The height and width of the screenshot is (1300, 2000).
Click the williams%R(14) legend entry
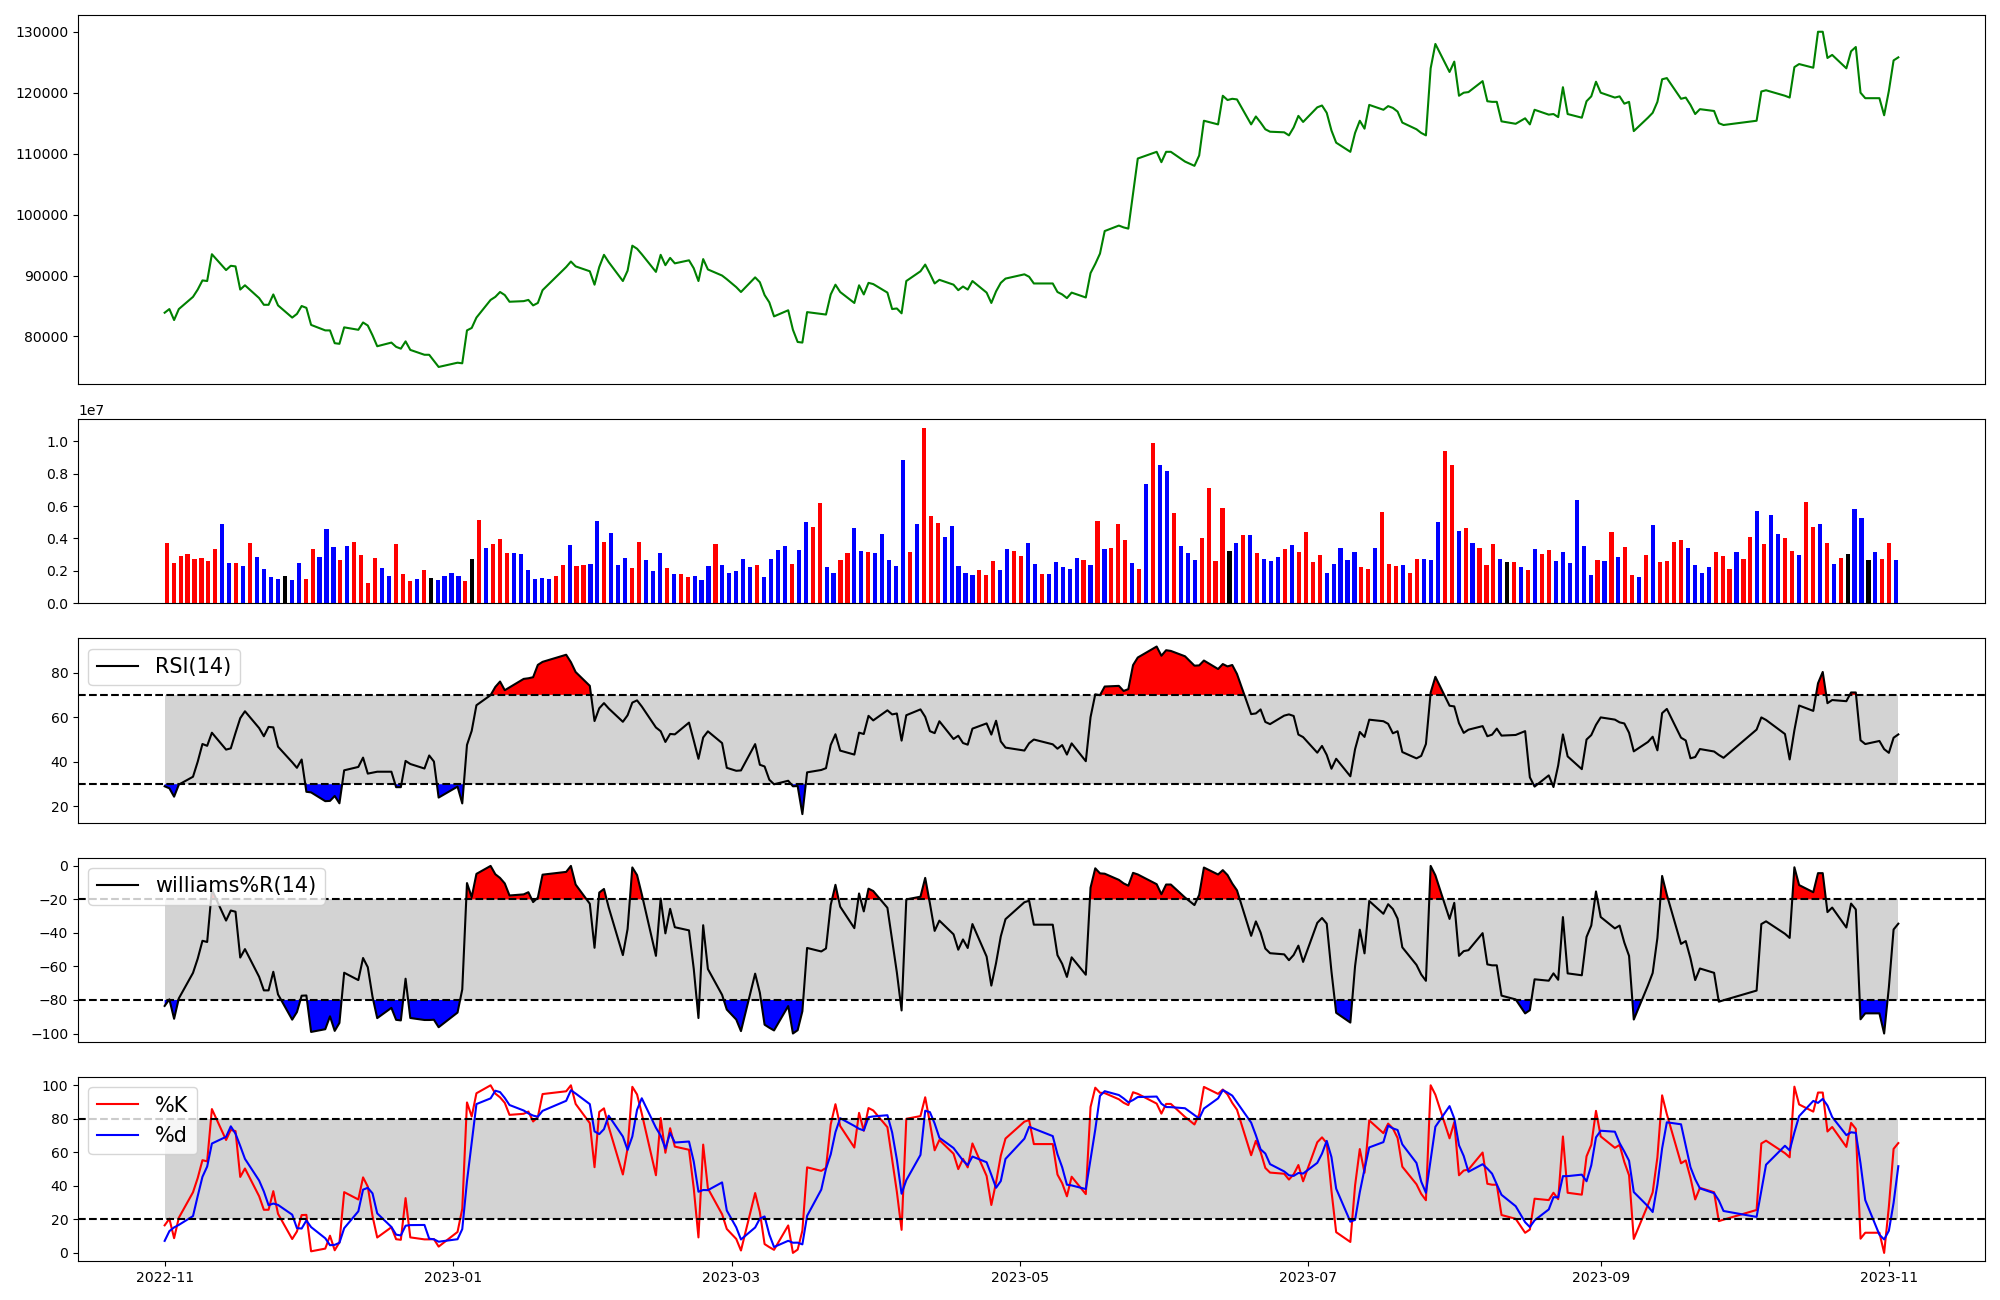pyautogui.click(x=235, y=885)
